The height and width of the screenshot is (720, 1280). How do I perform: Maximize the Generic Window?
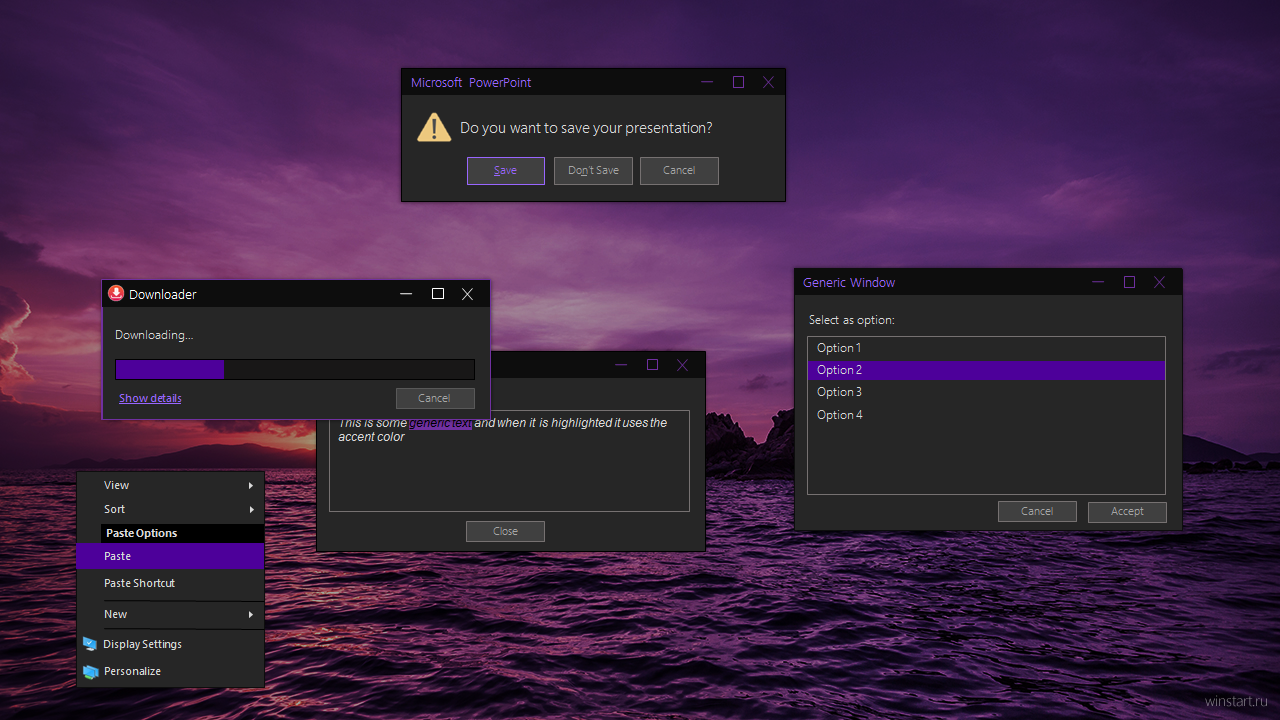1129,282
